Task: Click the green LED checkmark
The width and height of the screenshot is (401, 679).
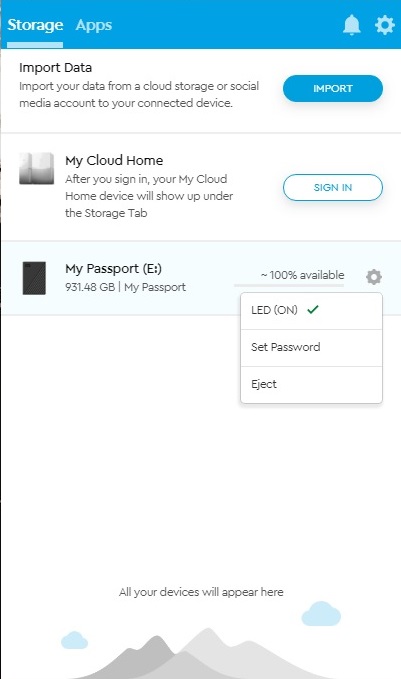Action: tap(313, 309)
